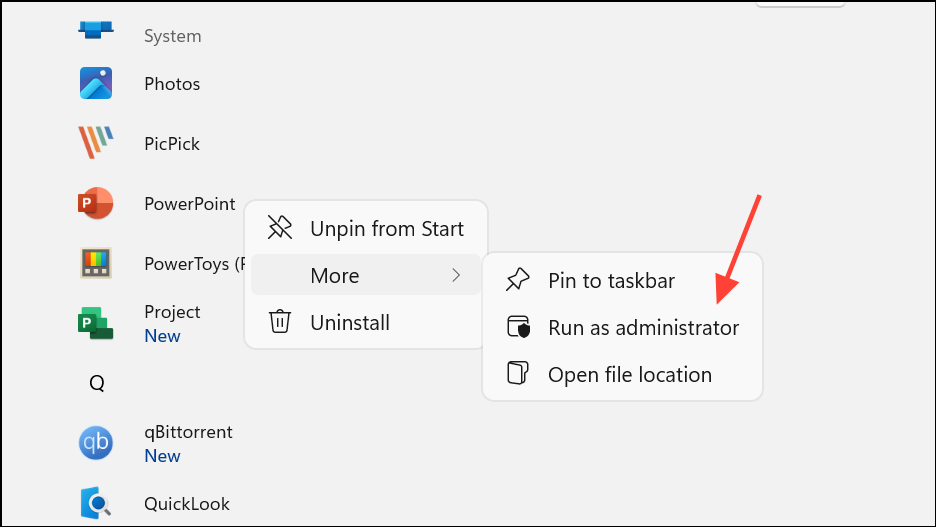Jump to letter Q section header

coord(97,383)
